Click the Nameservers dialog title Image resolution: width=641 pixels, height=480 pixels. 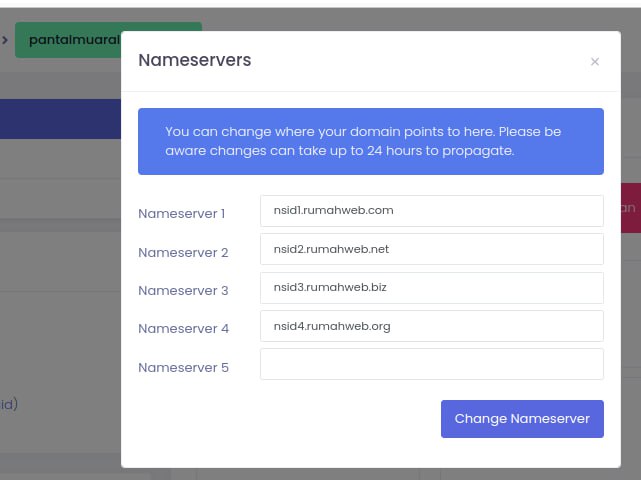tap(194, 60)
